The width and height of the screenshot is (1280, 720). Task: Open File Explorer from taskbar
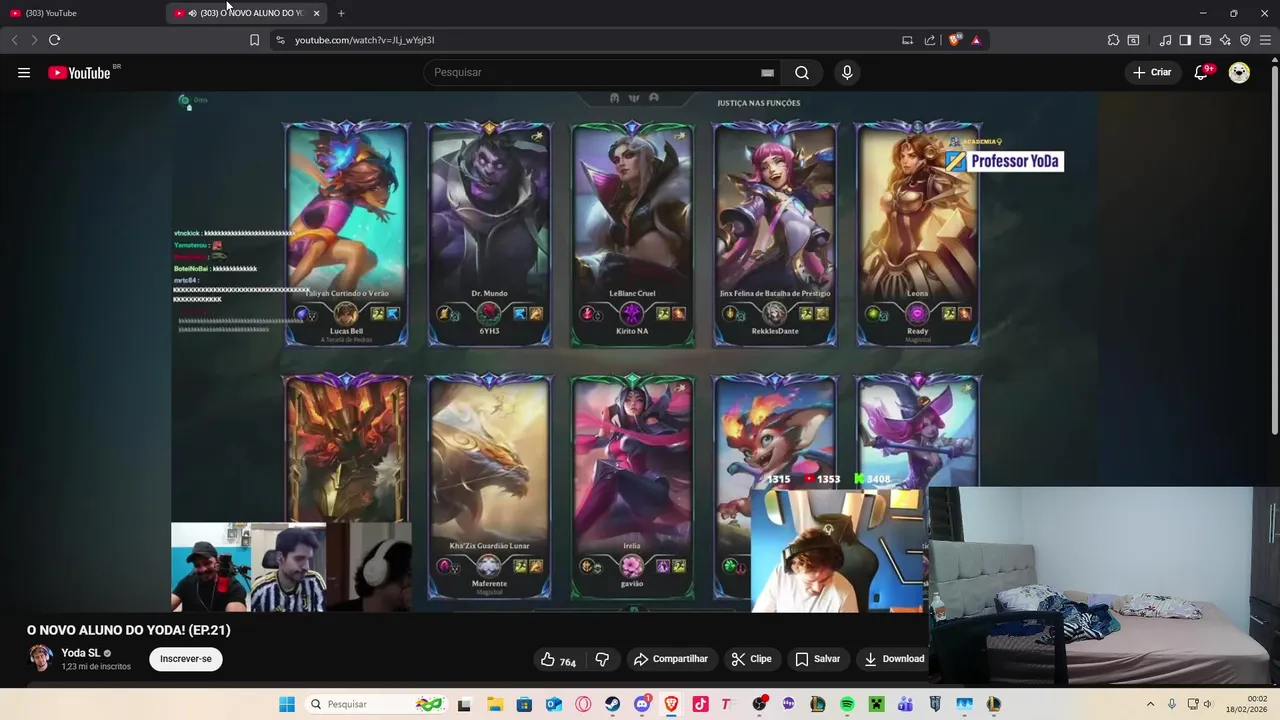tap(495, 704)
